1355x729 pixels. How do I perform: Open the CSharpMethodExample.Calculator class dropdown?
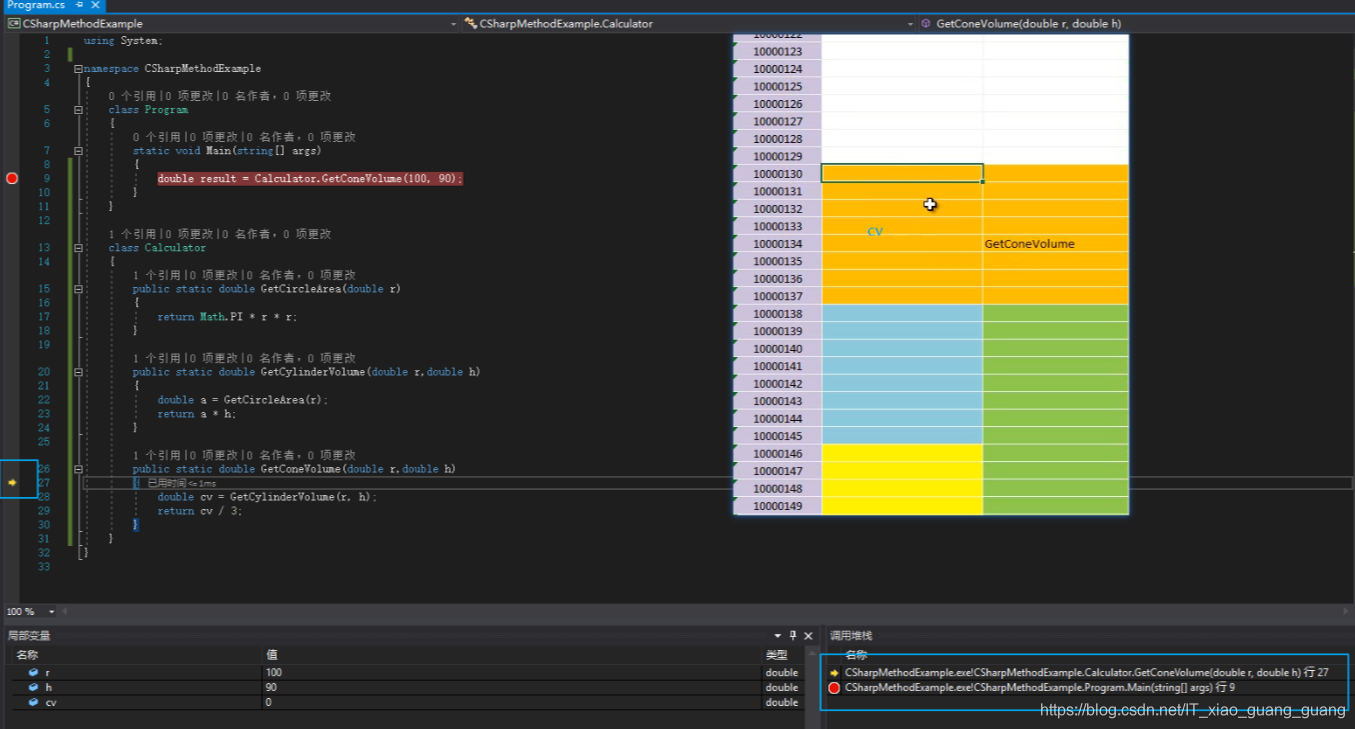point(910,23)
